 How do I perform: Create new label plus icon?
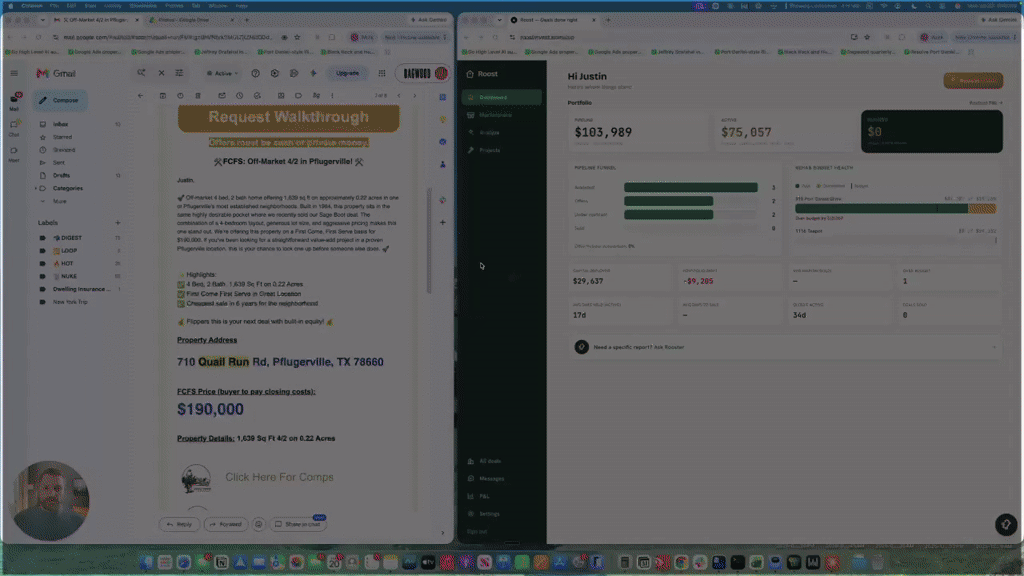(x=118, y=223)
